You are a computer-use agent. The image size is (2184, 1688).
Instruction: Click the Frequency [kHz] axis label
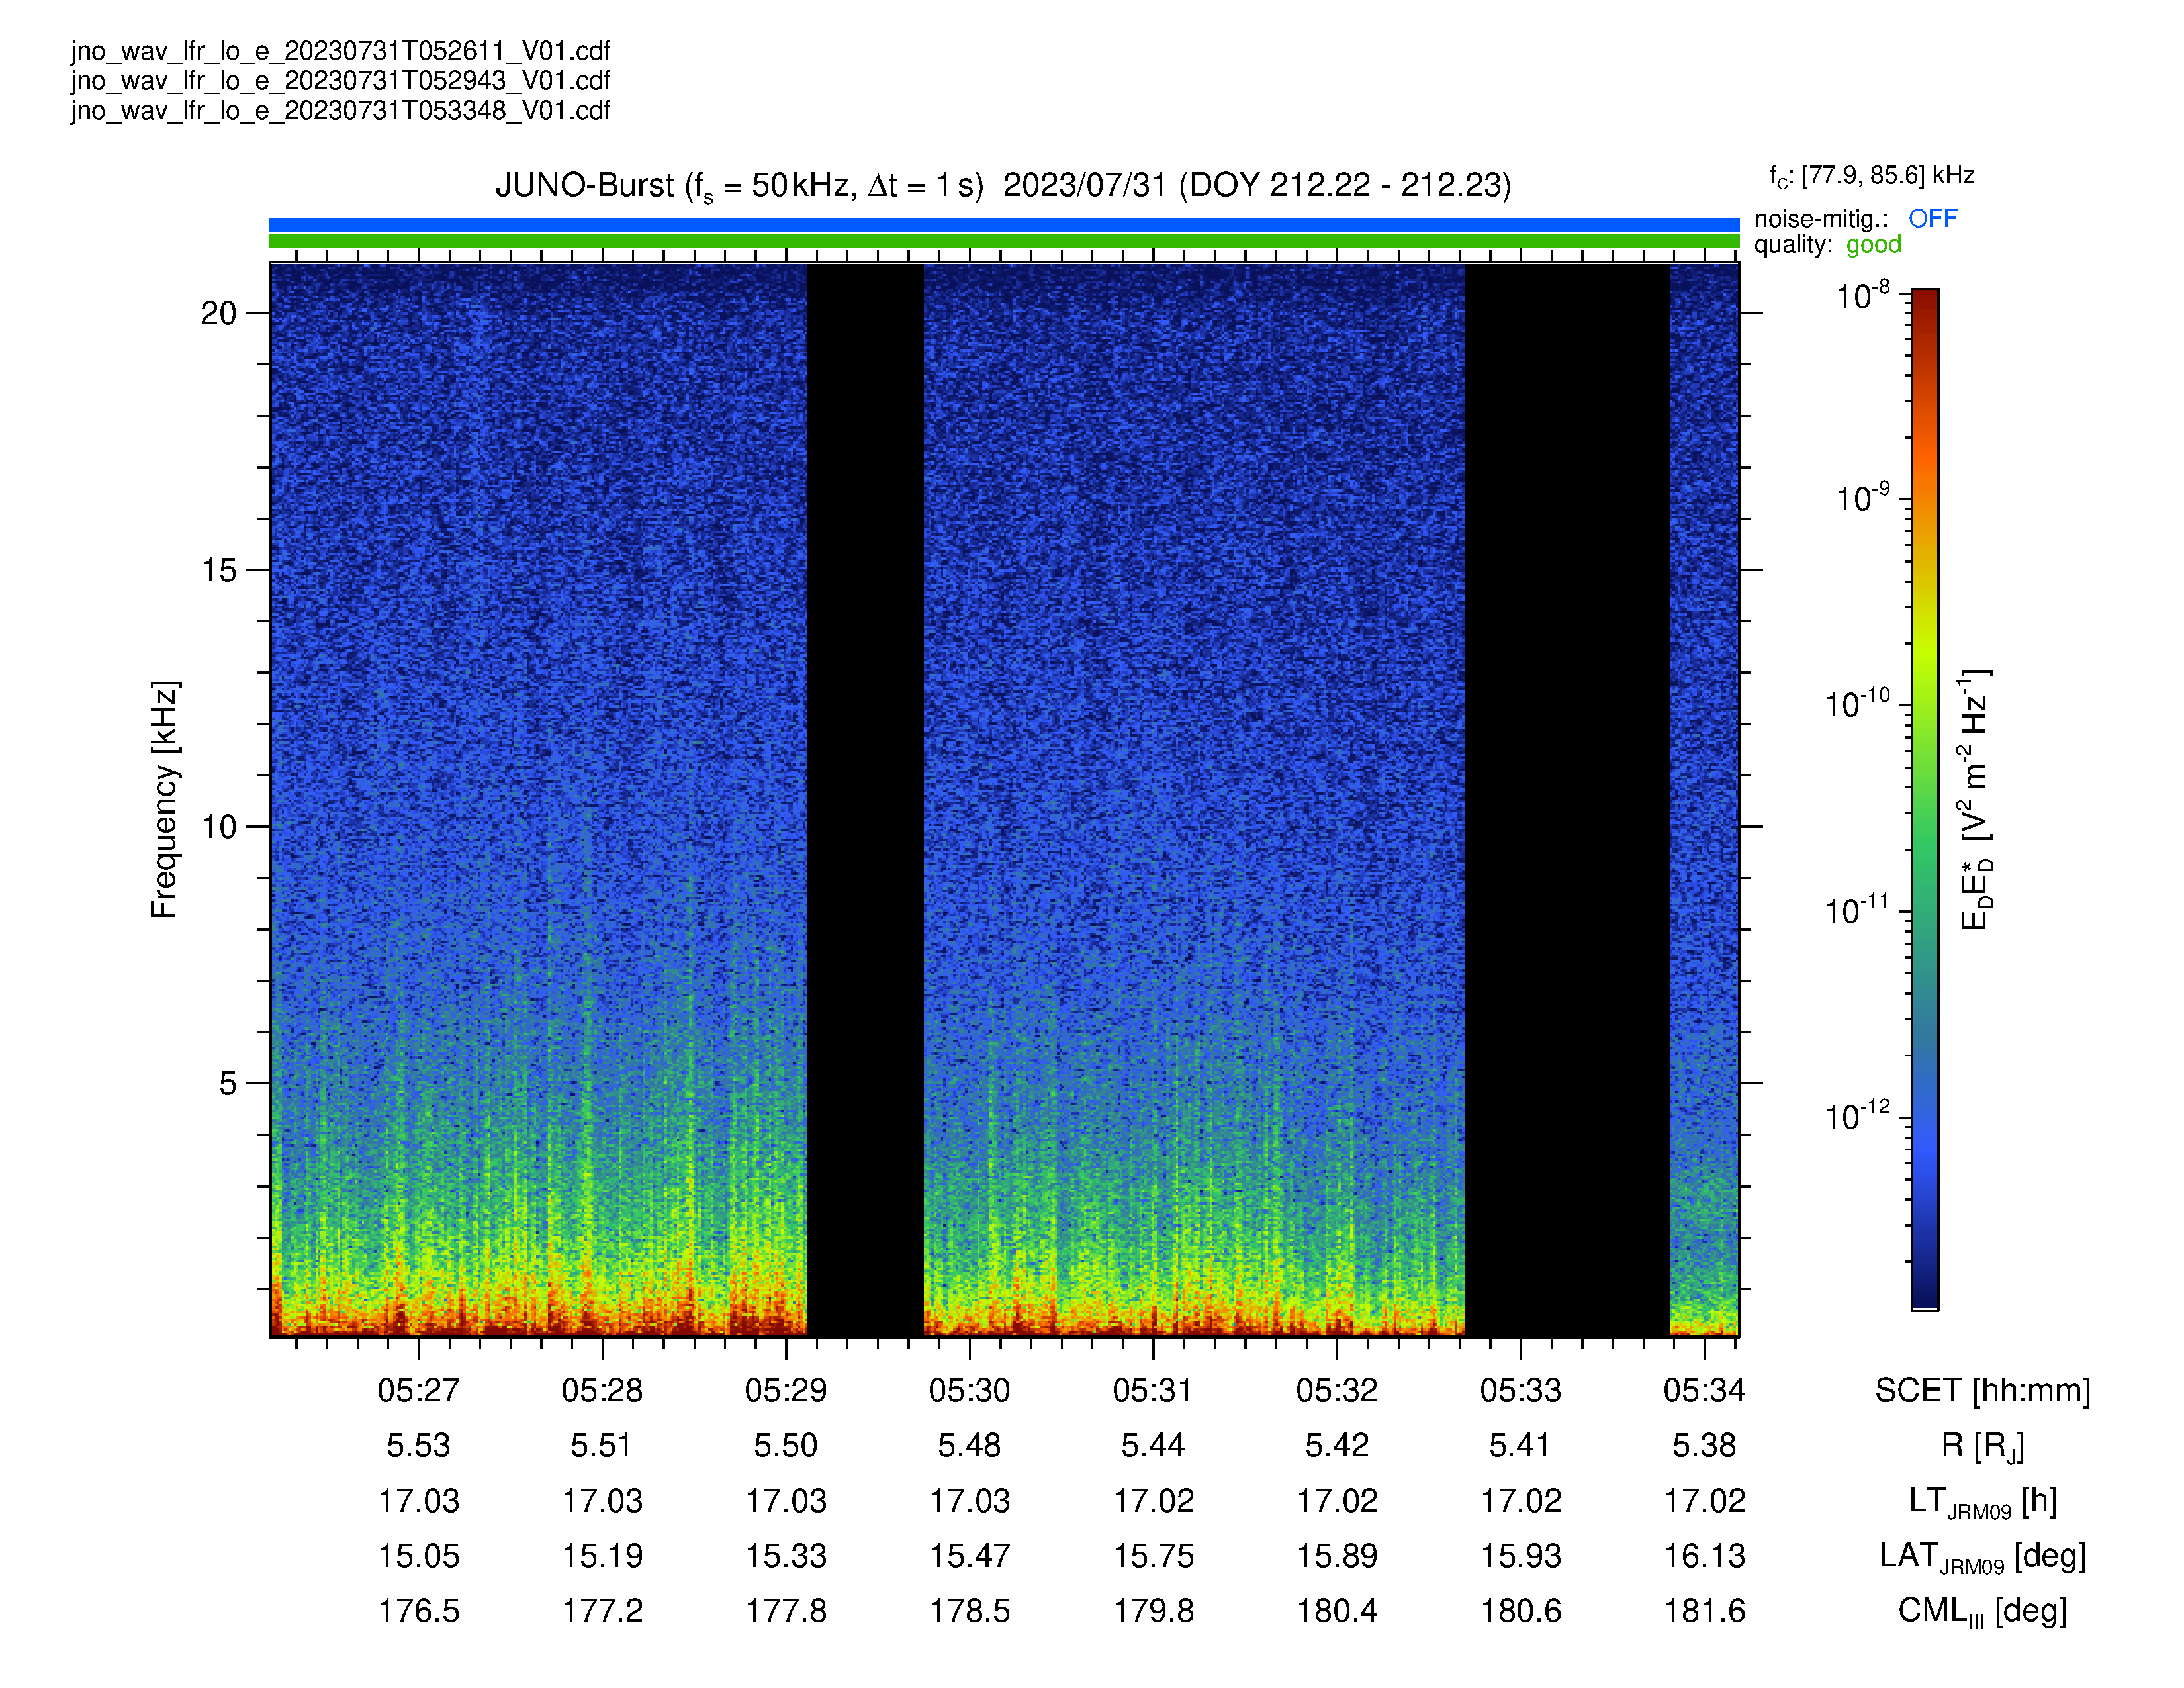coord(165,800)
